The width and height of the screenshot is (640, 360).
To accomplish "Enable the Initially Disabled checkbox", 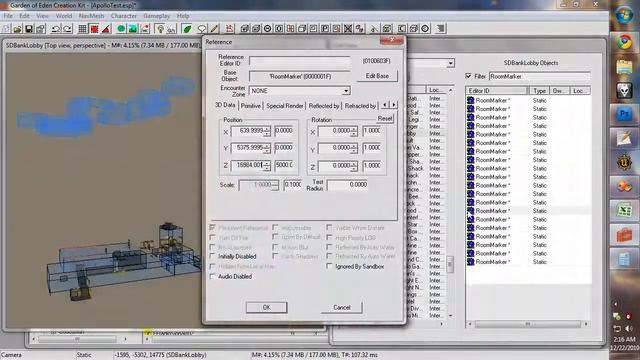I will 213,256.
